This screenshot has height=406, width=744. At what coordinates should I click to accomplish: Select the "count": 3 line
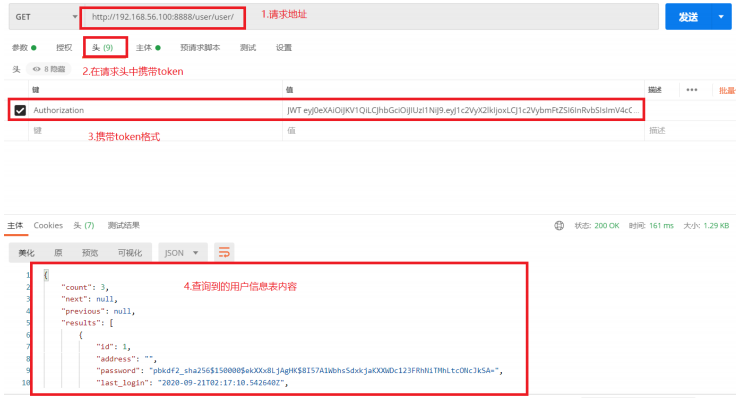[85, 287]
